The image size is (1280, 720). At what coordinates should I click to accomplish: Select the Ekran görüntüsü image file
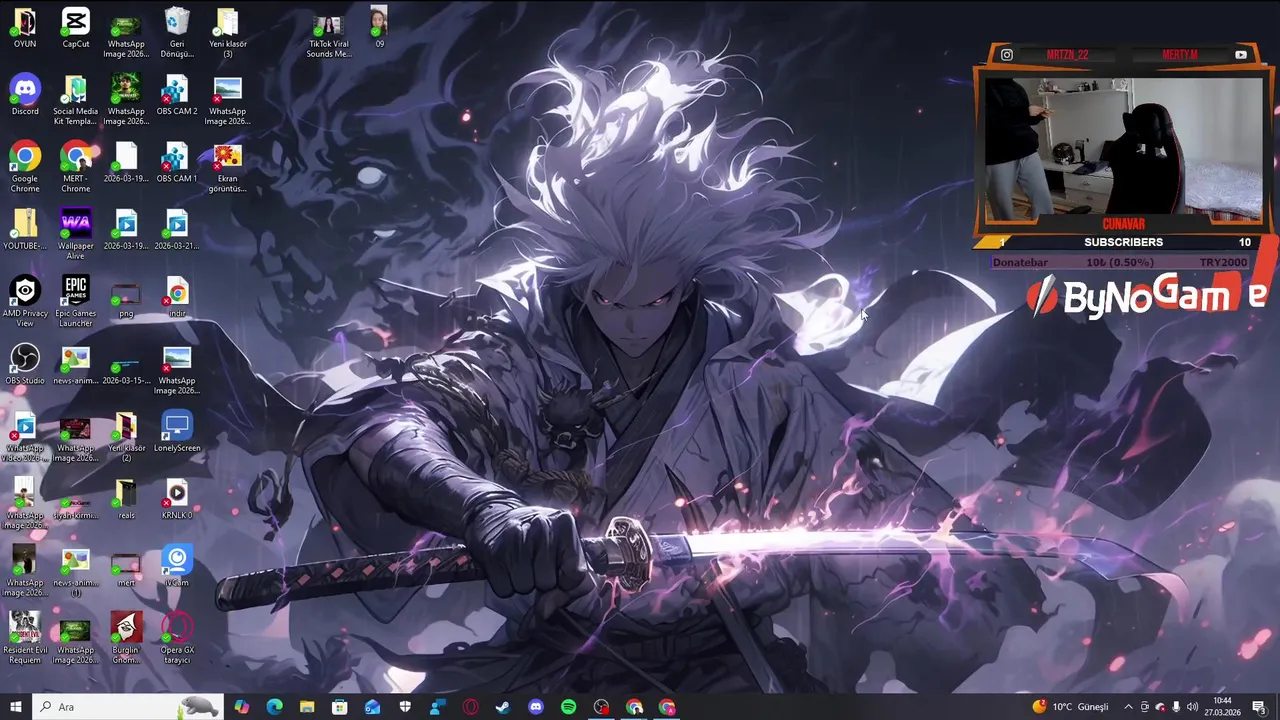click(227, 167)
